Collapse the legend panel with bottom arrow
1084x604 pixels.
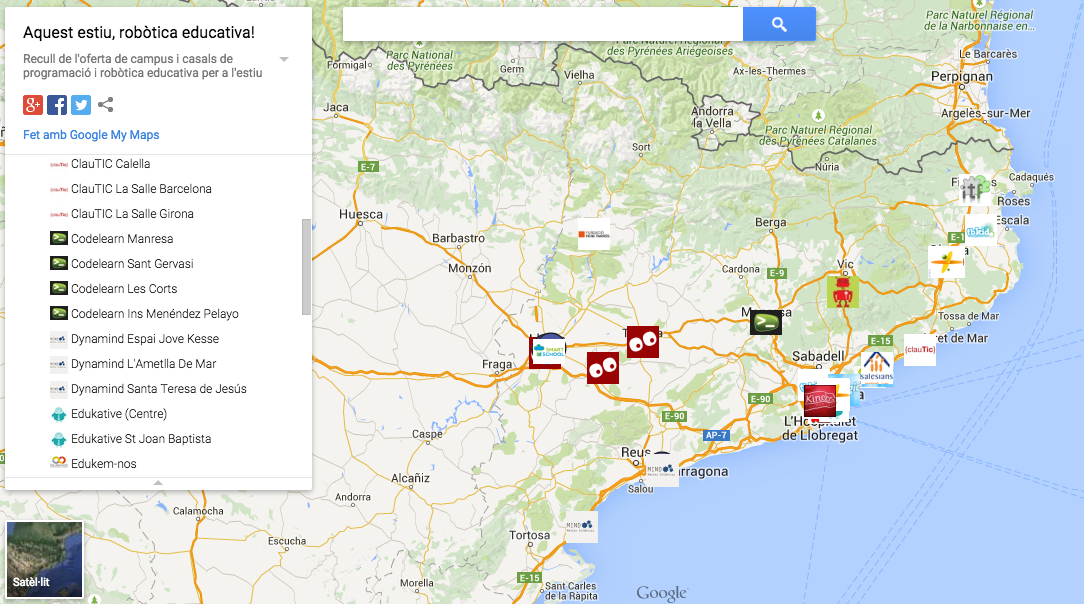click(158, 483)
